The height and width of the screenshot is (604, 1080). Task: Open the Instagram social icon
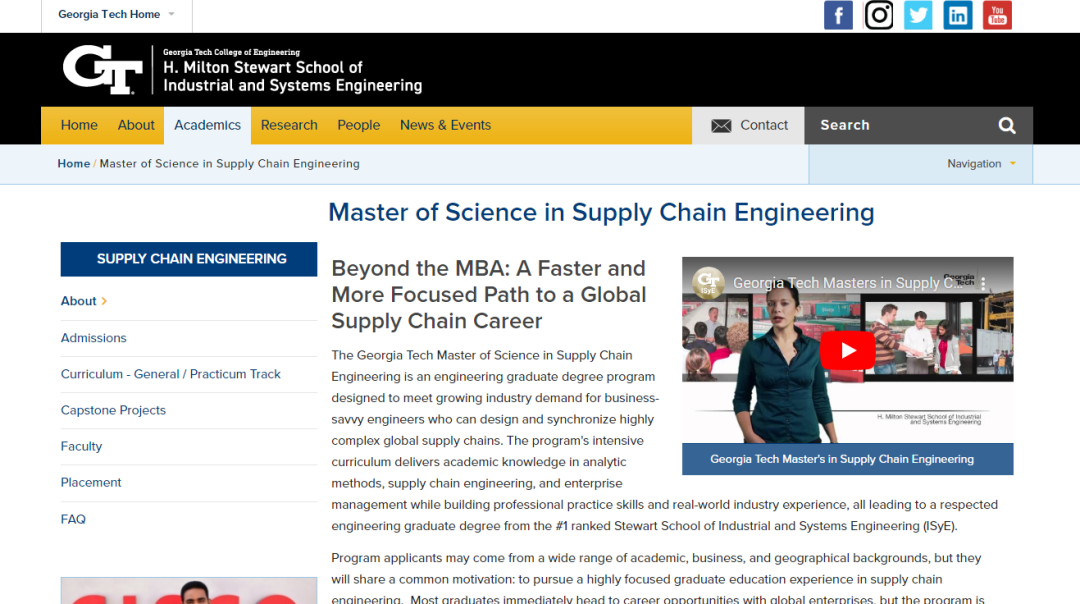point(878,15)
